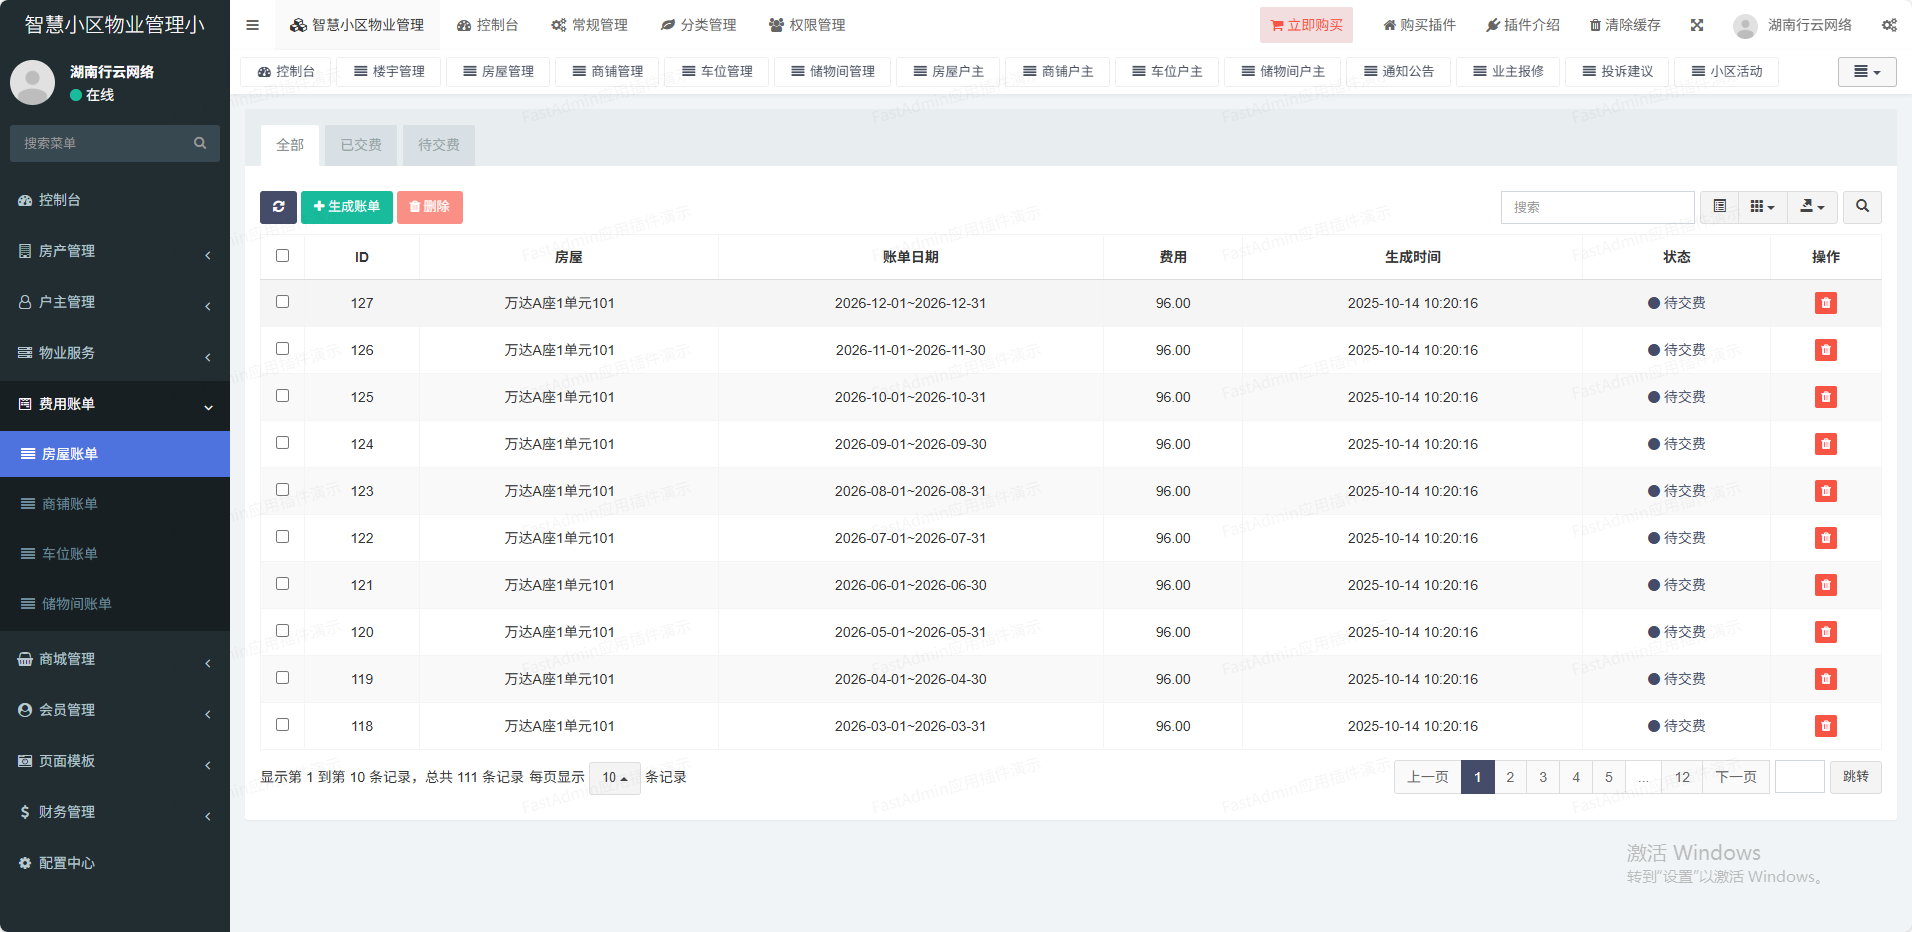Screen dimensions: 1912x932
Task: Open the export data dropdown
Action: (1812, 207)
